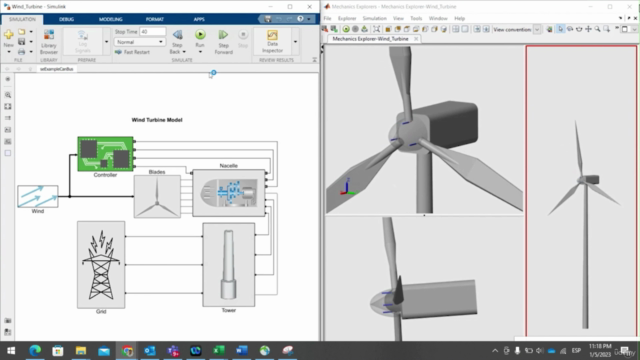640x360 pixels.
Task: Open the Help menu in Mechanics Explorers
Action: [x=460, y=18]
